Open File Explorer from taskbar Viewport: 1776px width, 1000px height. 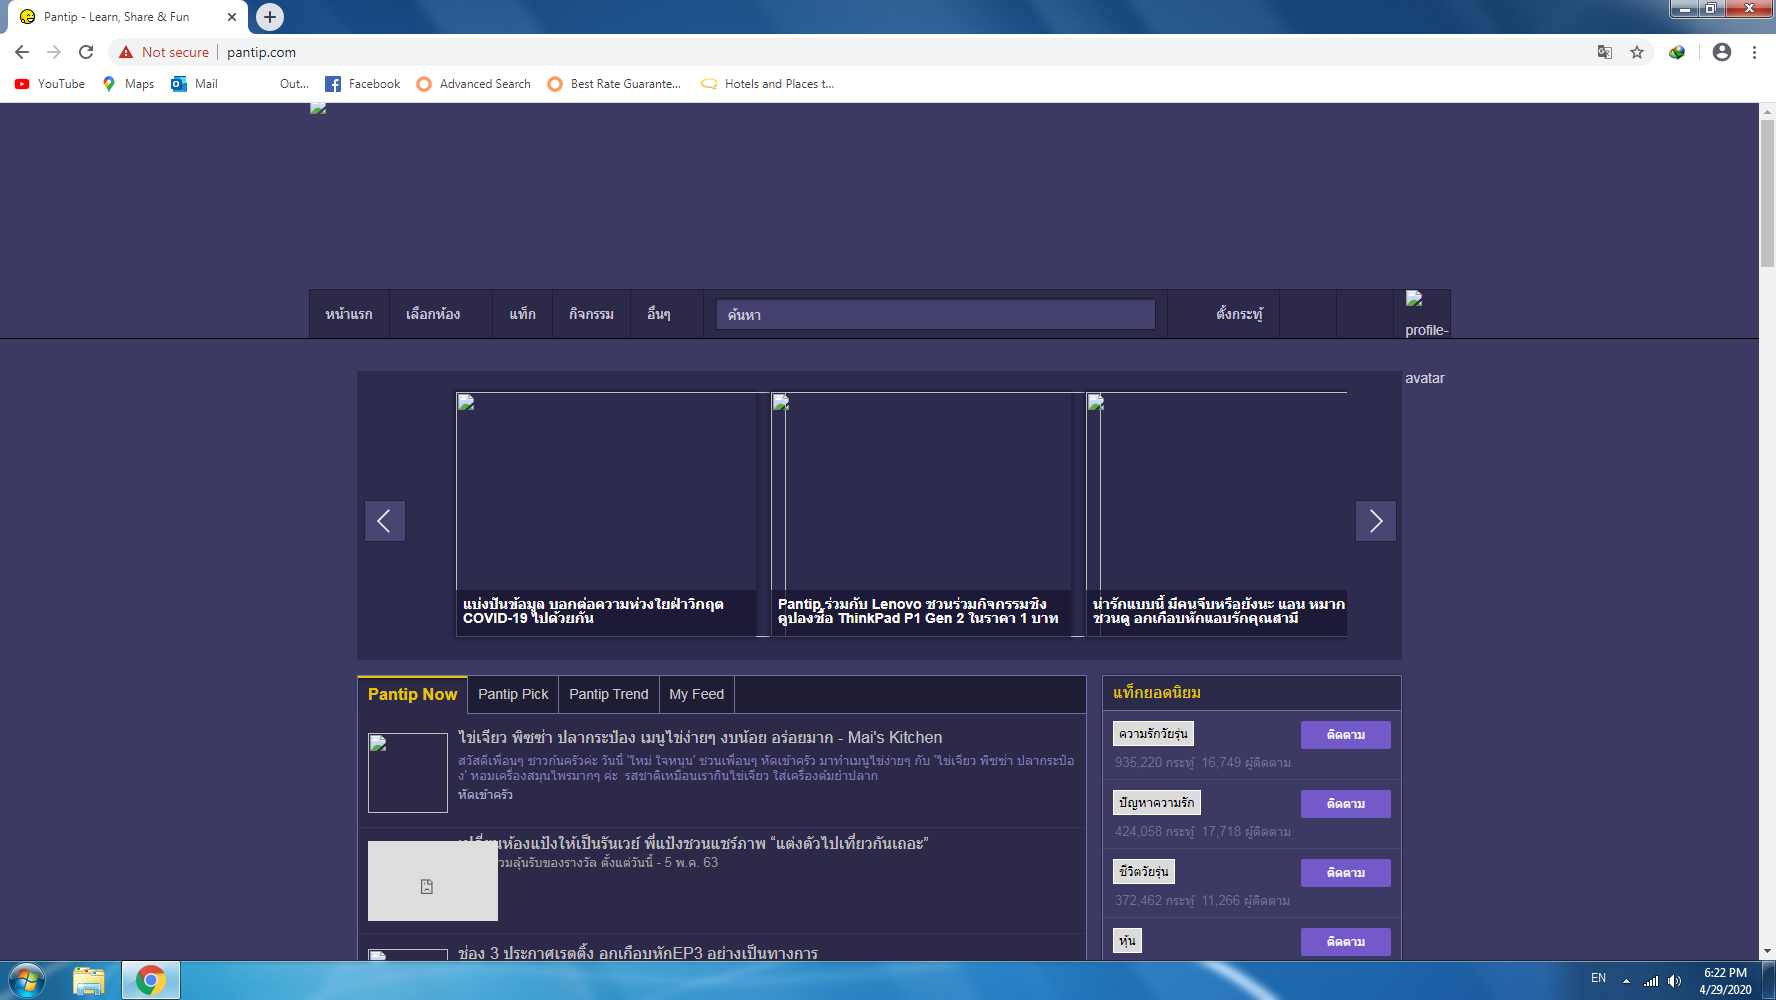(x=89, y=980)
